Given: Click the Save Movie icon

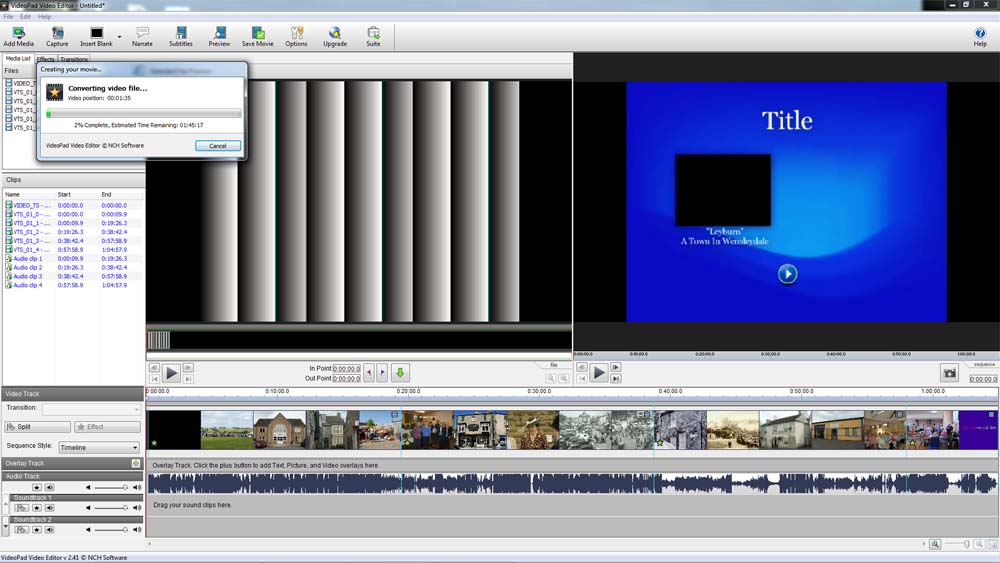Looking at the screenshot, I should point(258,36).
